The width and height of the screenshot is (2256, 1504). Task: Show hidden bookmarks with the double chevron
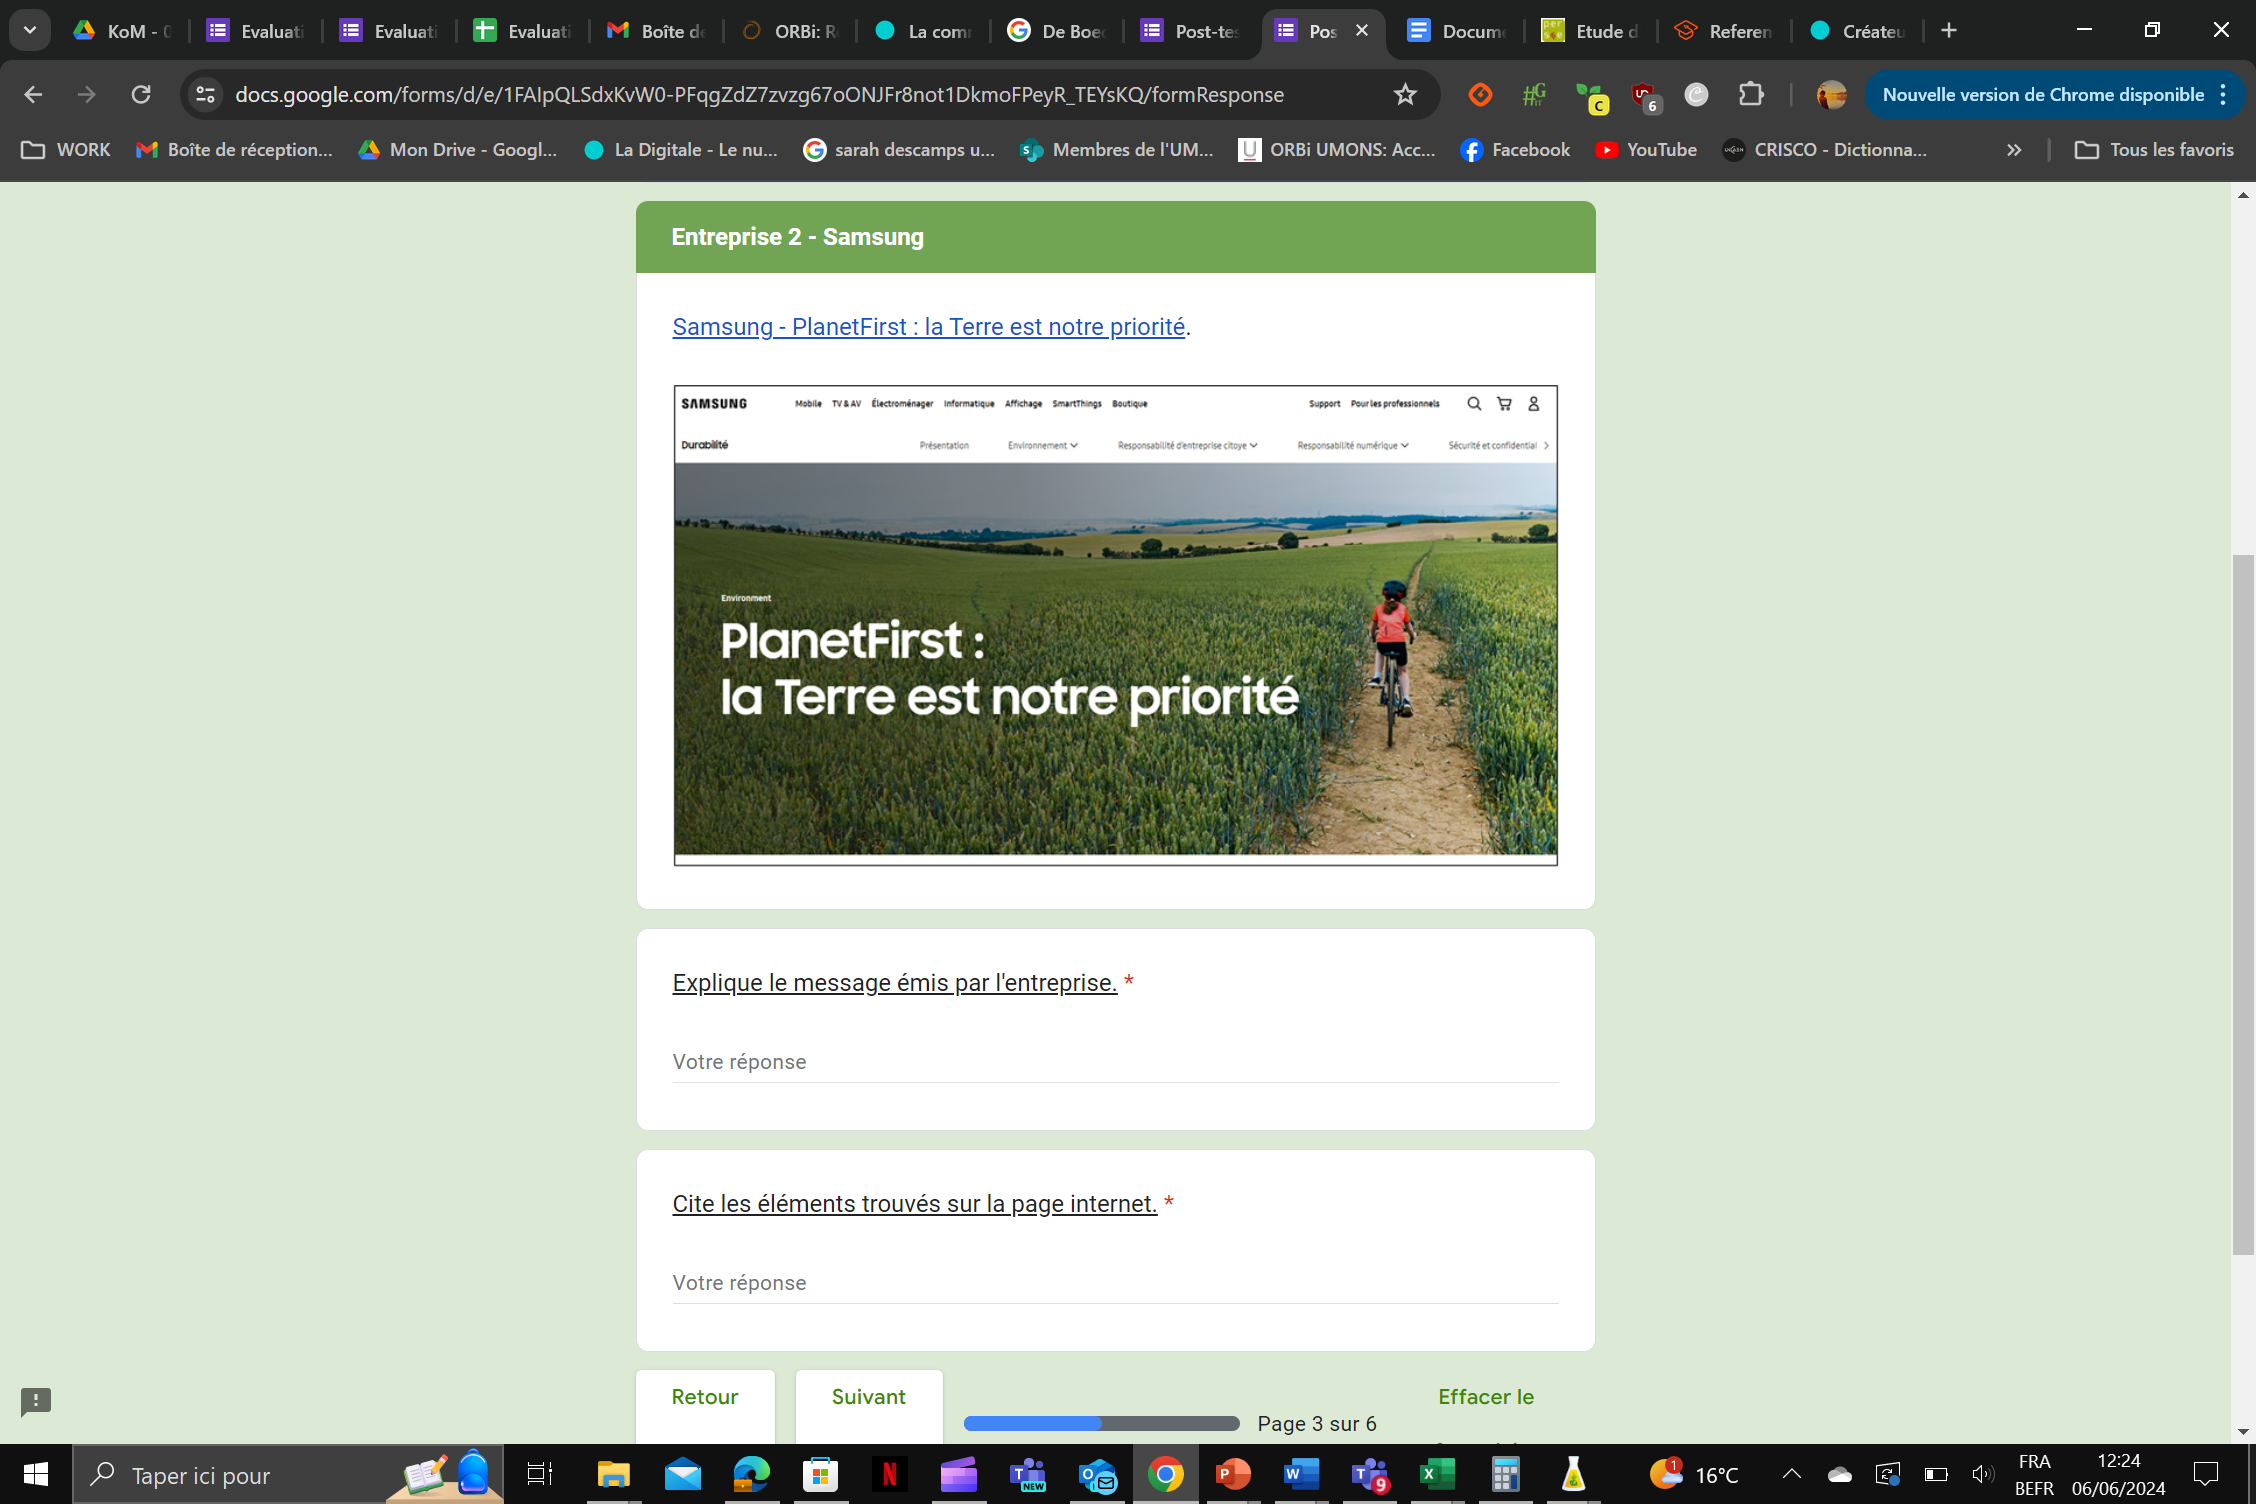pyautogui.click(x=2014, y=150)
